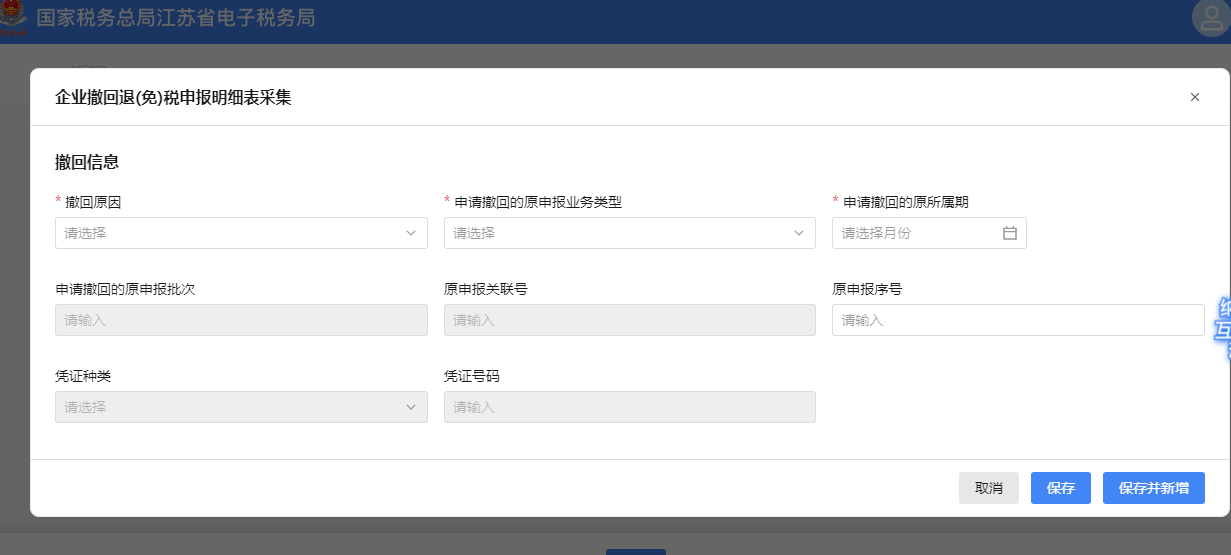Expand the 申请撤回的原申报业务类型 select box
This screenshot has width=1231, height=555.
pos(620,233)
